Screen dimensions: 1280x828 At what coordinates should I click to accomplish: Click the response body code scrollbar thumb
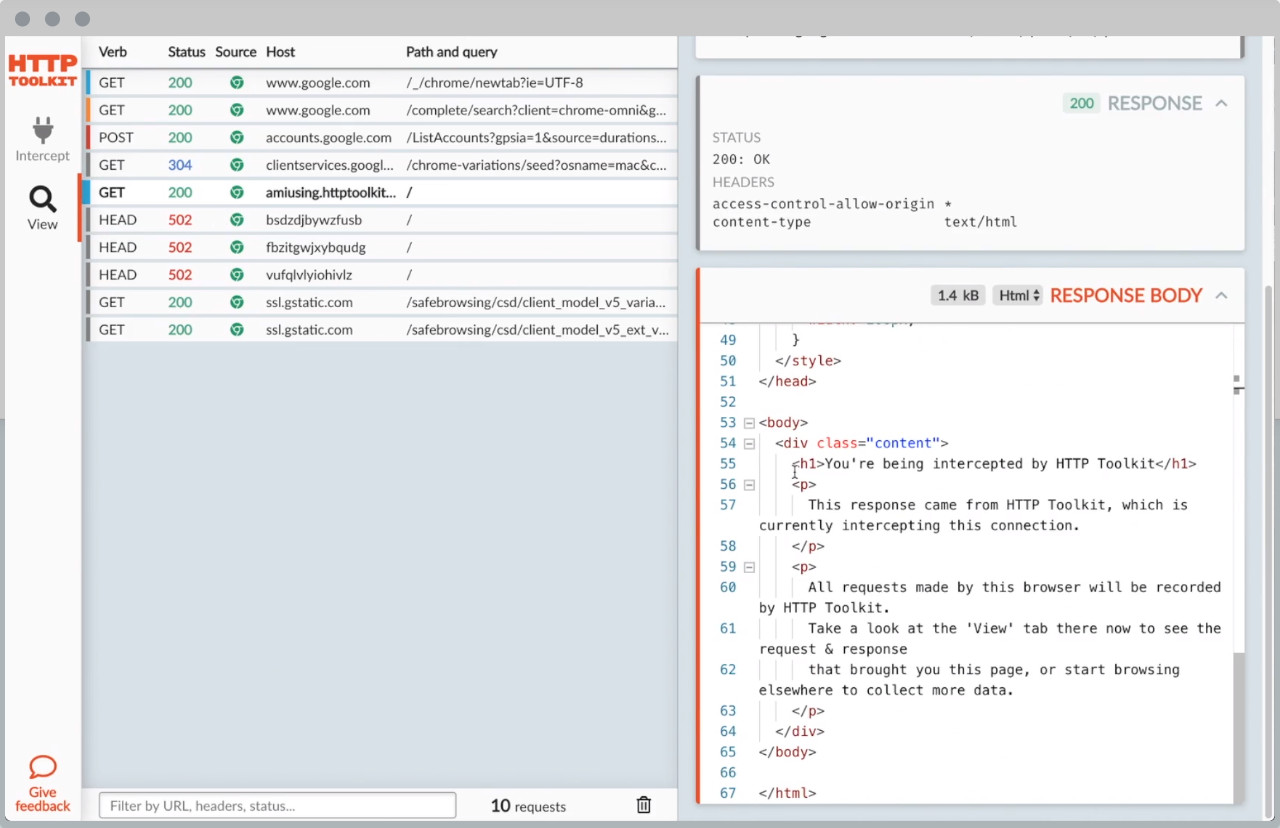1238,727
